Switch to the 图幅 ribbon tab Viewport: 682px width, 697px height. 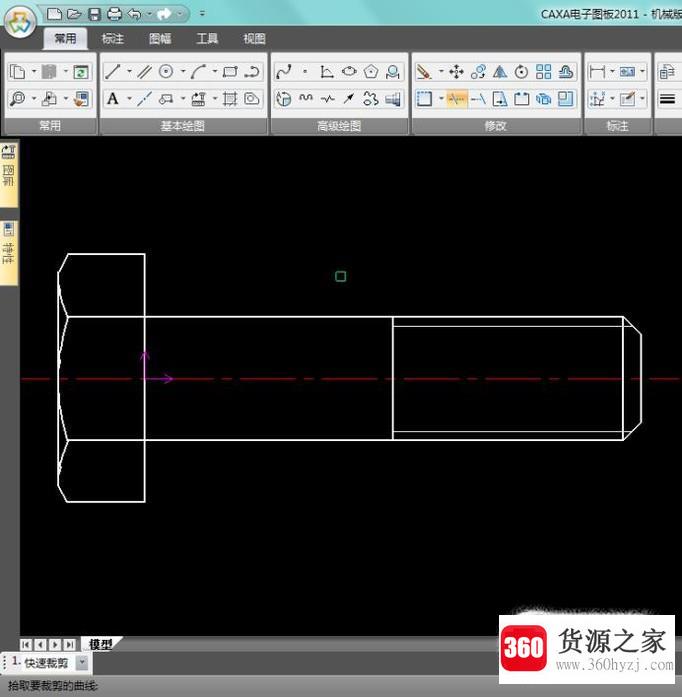pos(160,39)
